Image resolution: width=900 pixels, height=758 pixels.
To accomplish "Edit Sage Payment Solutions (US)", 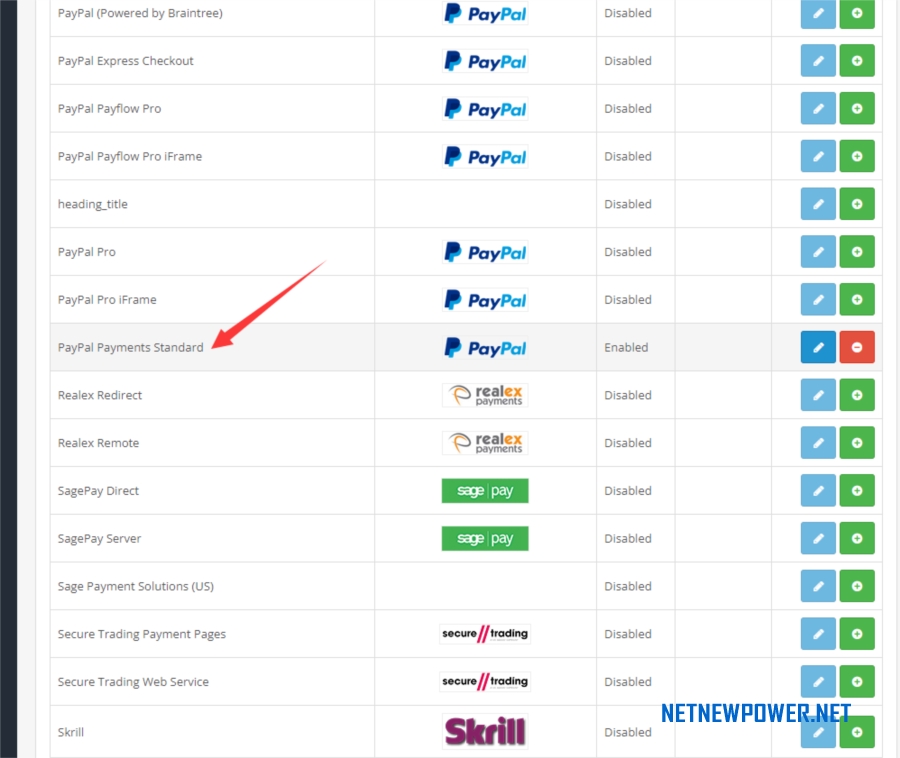I will click(x=818, y=586).
